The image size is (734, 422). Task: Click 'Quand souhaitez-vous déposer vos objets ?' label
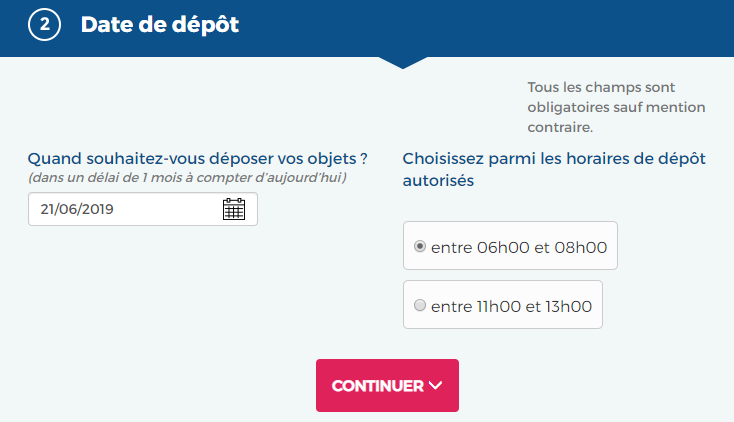[198, 159]
